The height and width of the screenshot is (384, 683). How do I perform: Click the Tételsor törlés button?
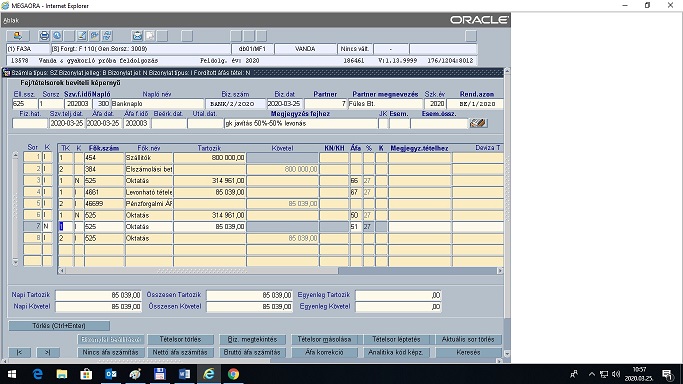pos(180,339)
